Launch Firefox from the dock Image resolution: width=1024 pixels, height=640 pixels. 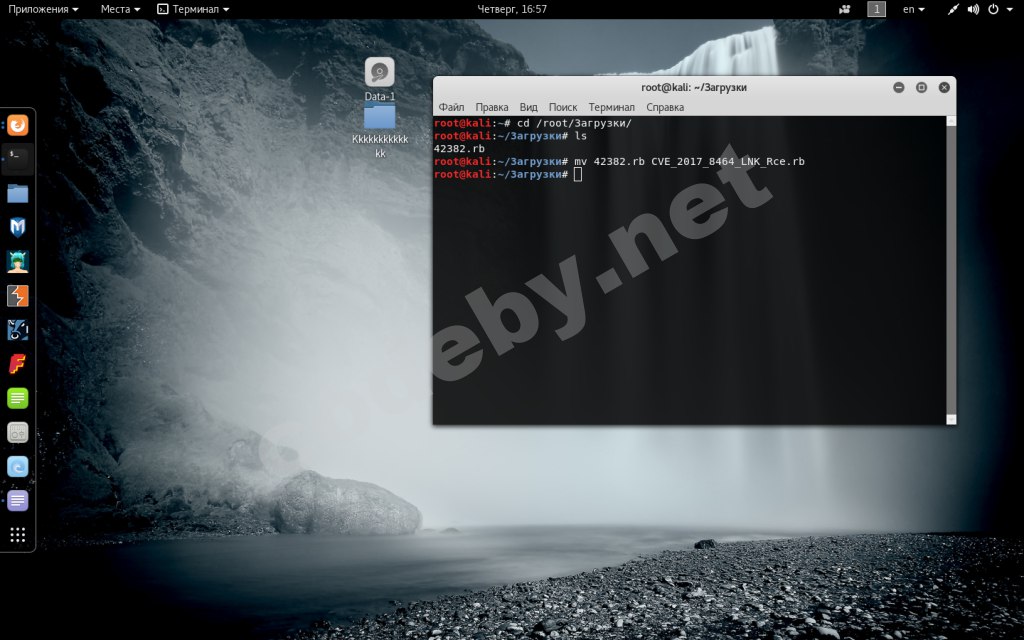(18, 125)
